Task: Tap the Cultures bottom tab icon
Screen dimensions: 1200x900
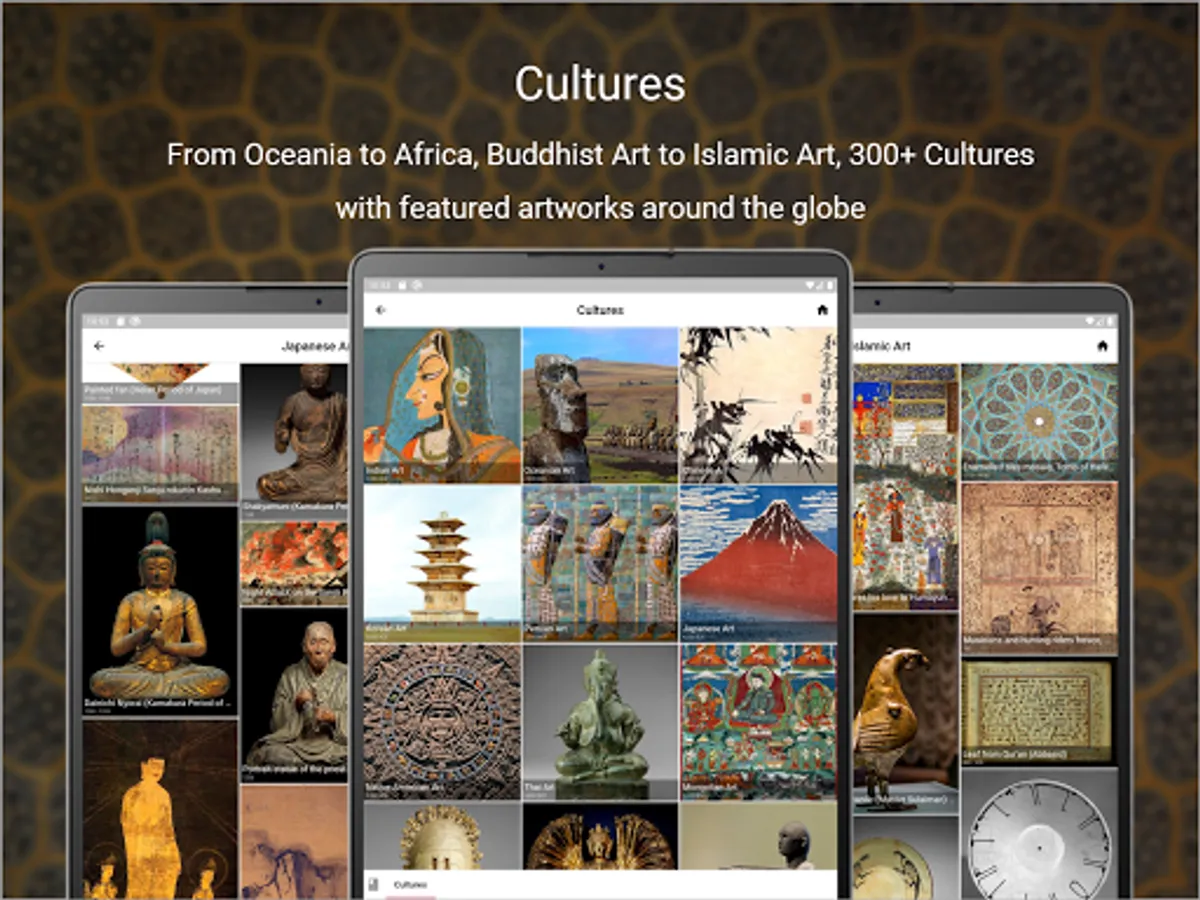Action: (x=373, y=884)
